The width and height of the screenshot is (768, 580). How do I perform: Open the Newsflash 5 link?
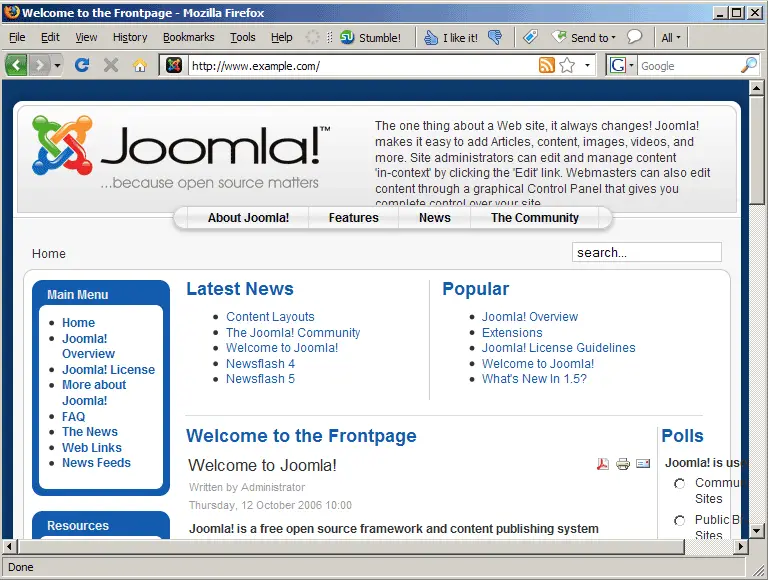click(260, 379)
